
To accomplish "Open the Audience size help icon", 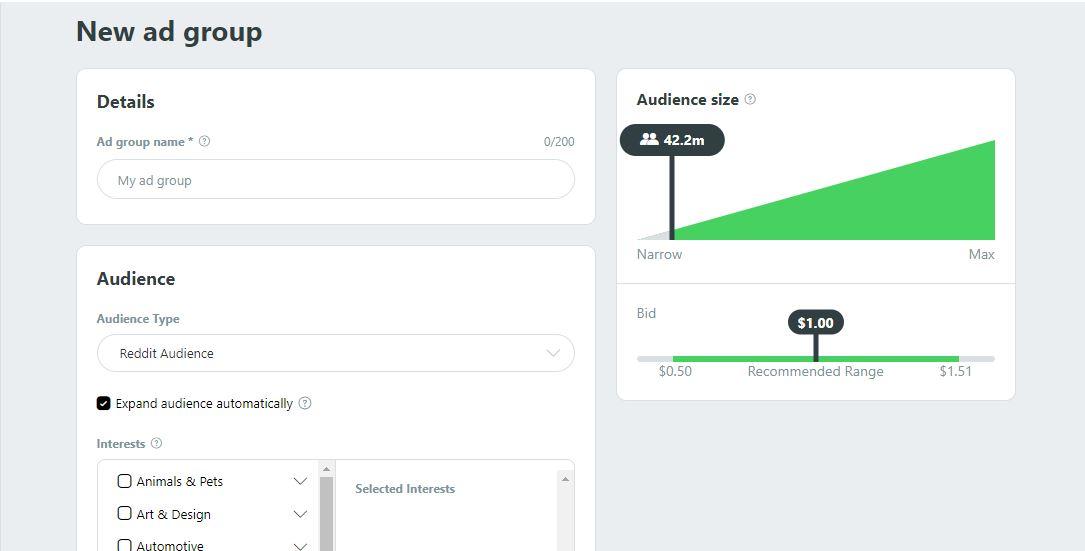I will click(750, 99).
